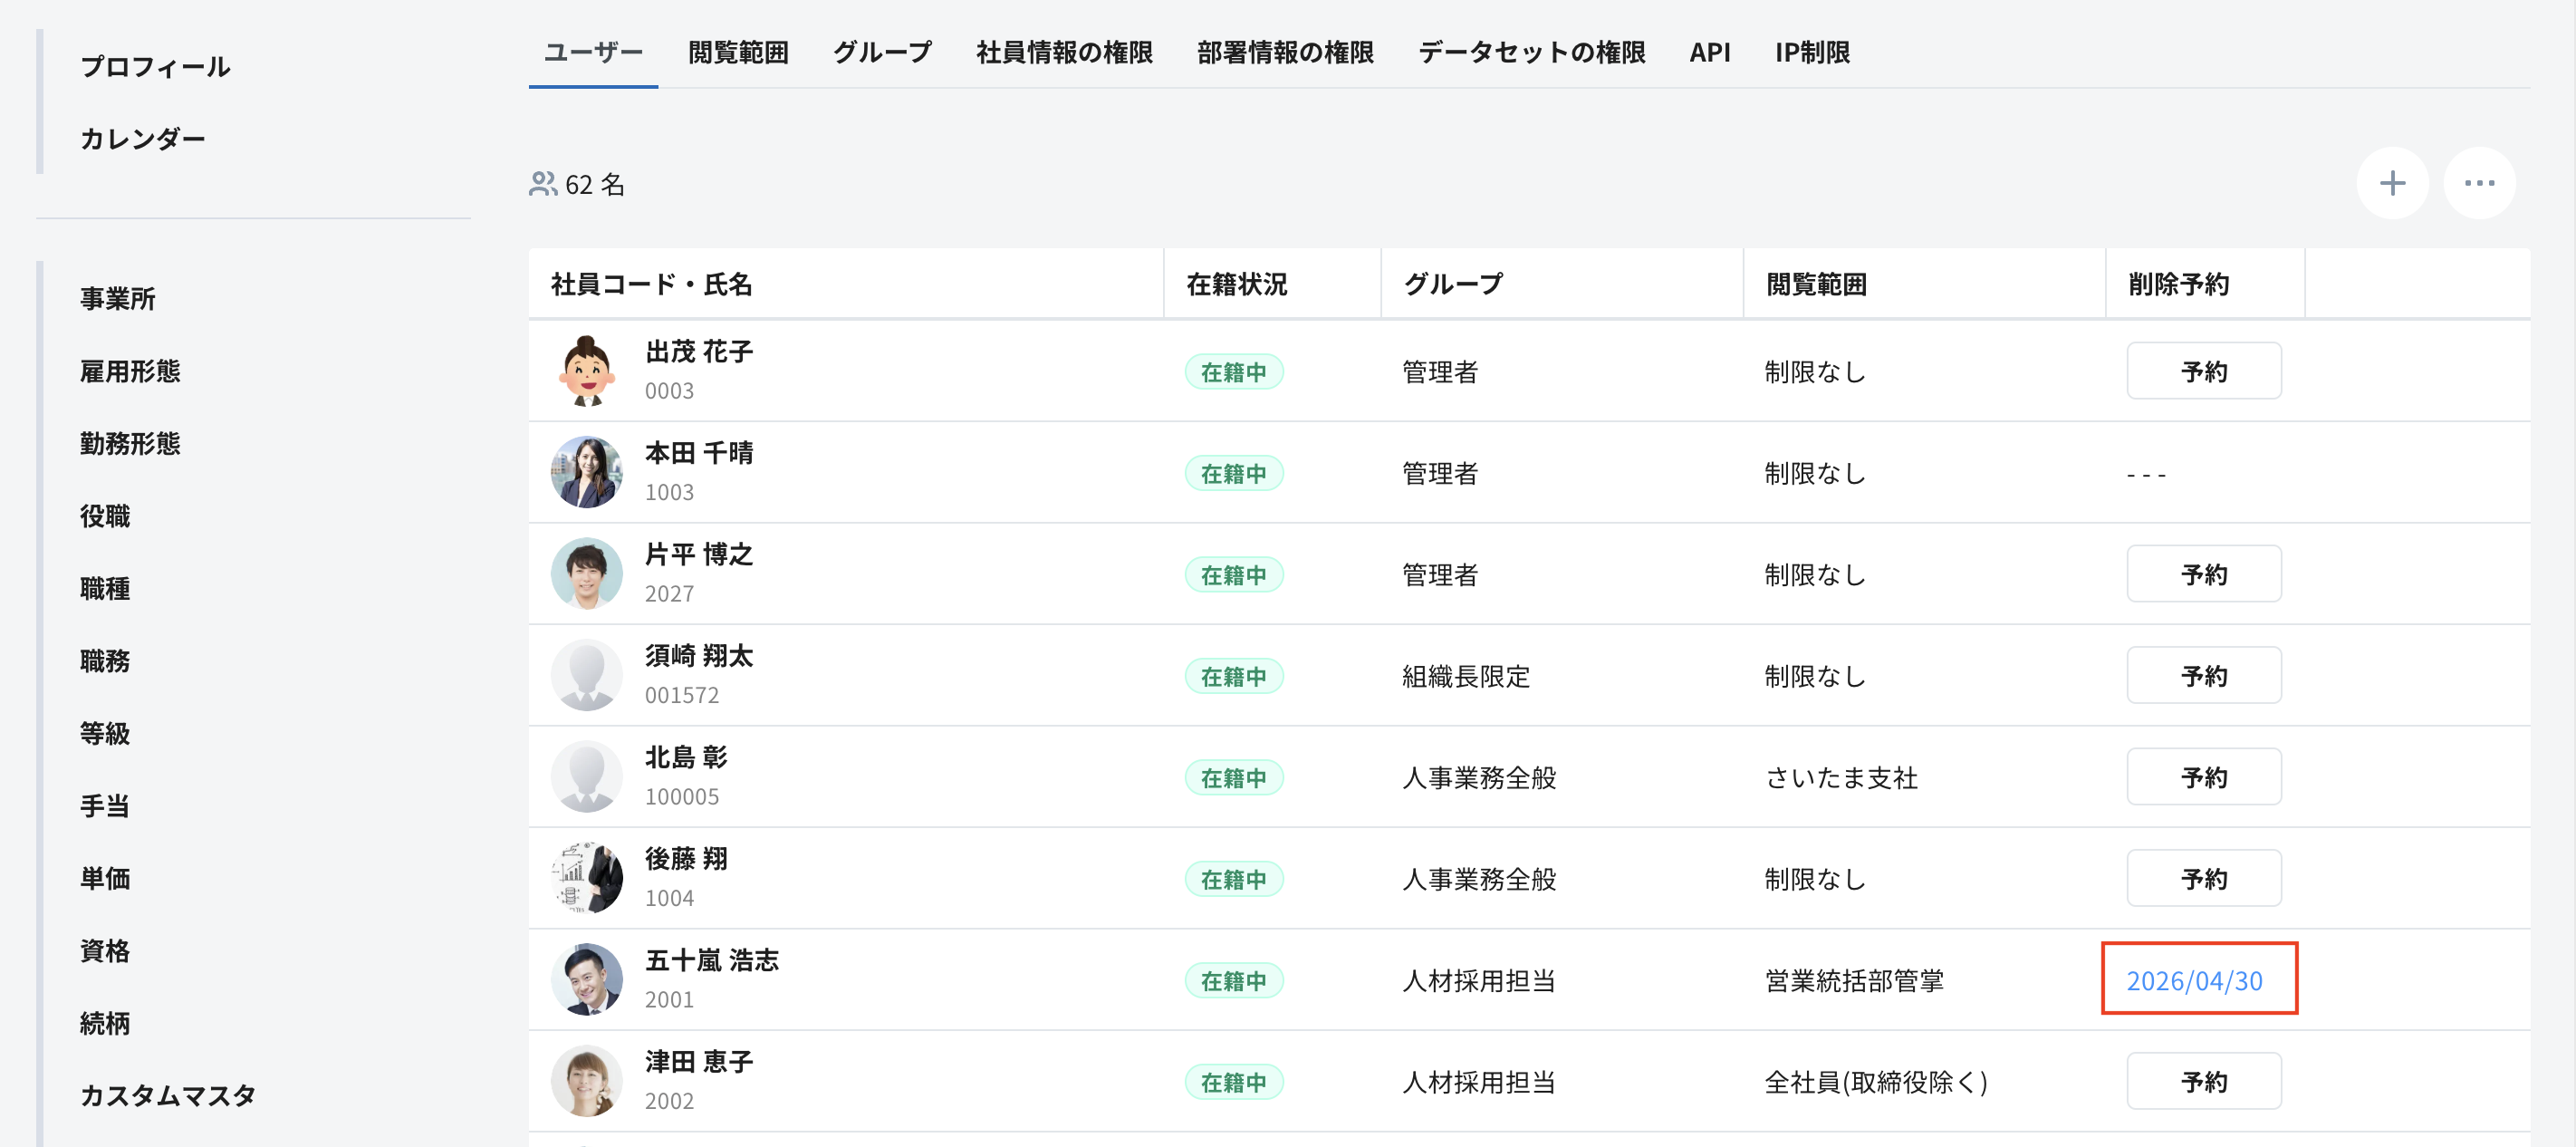Open the グループ tab
Screen dimensions: 2576x1147
coord(882,52)
